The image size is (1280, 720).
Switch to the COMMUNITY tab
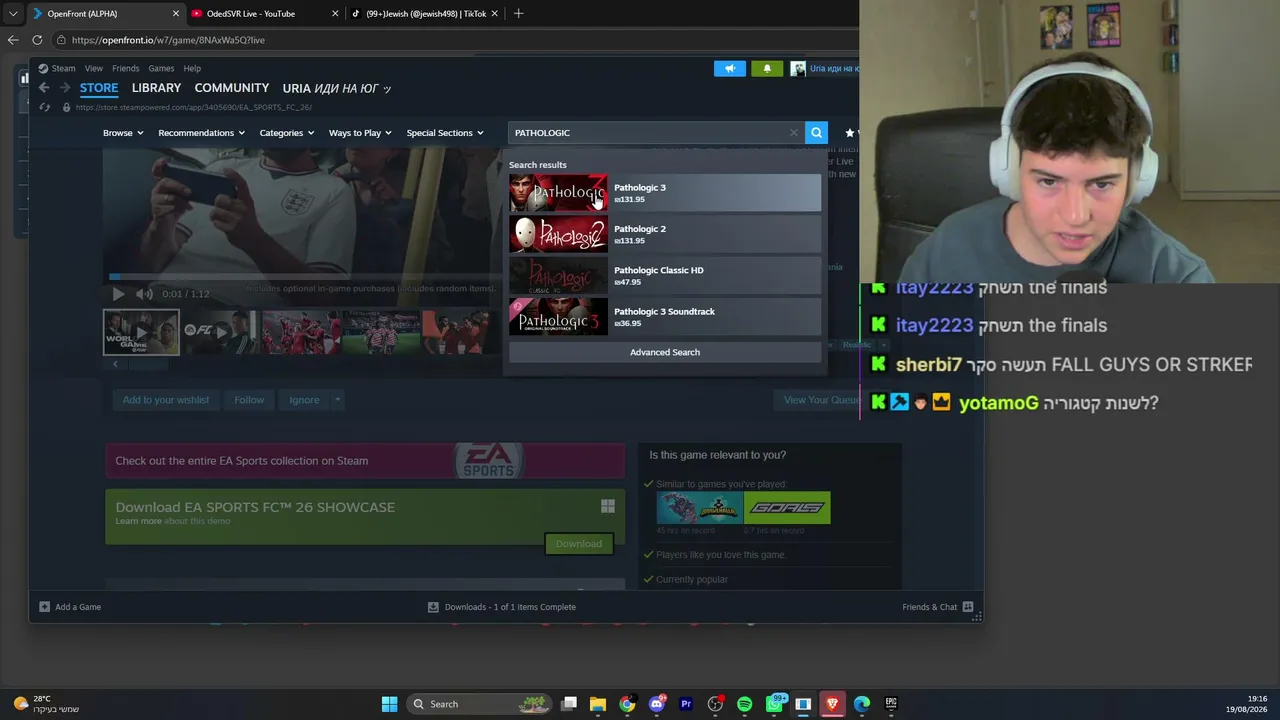point(232,88)
